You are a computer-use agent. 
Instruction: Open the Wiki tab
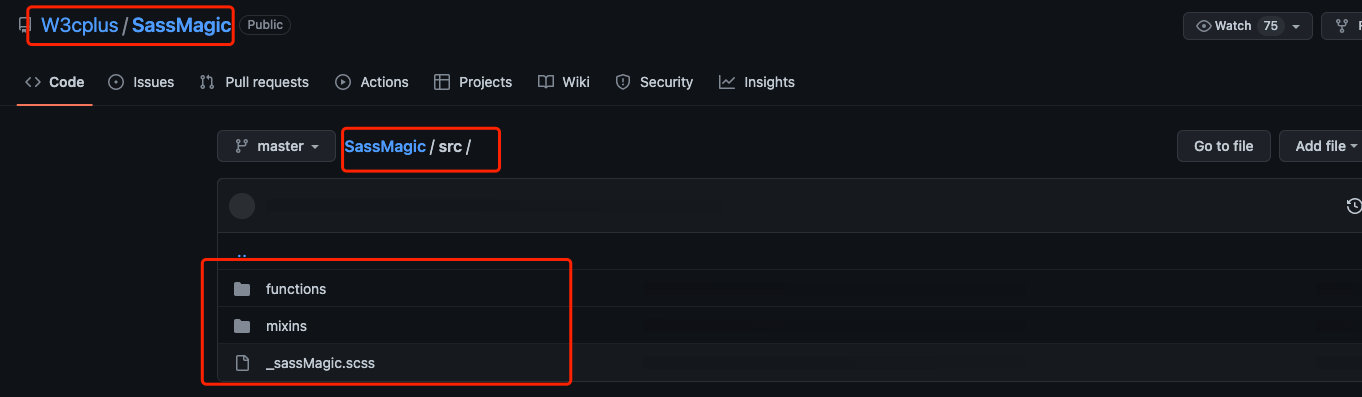tap(564, 82)
